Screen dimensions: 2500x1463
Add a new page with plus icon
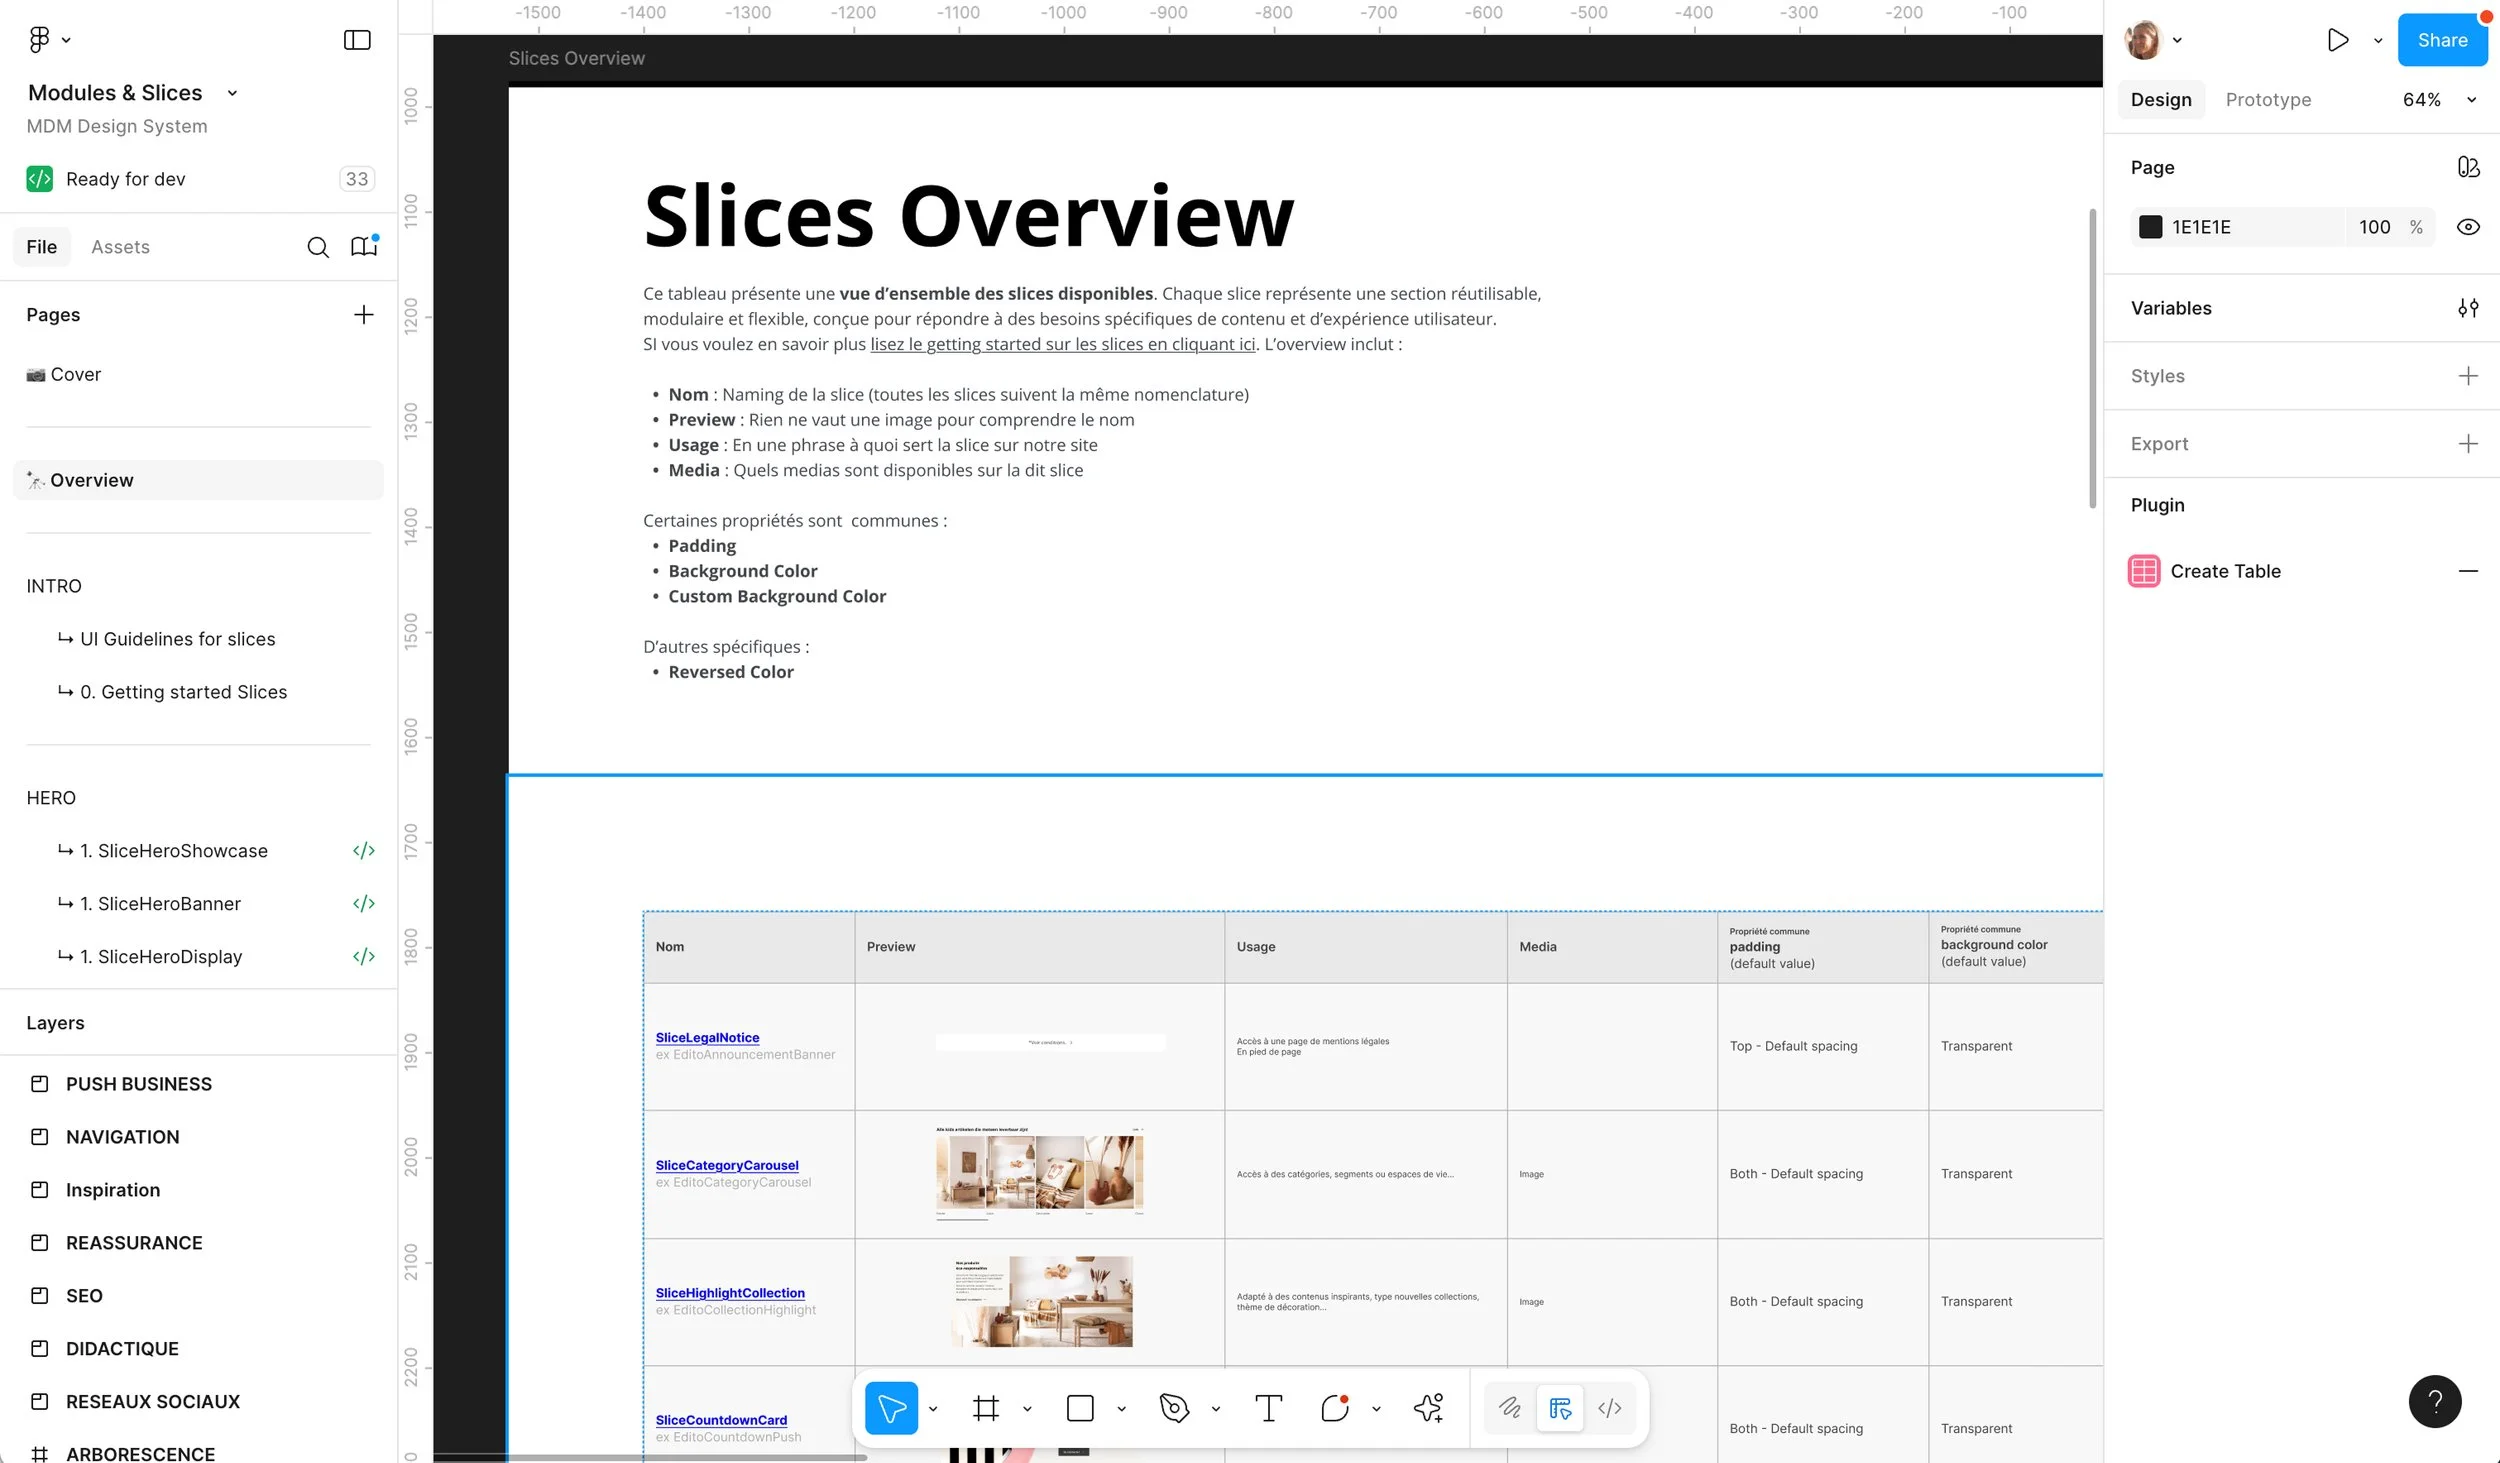[363, 315]
